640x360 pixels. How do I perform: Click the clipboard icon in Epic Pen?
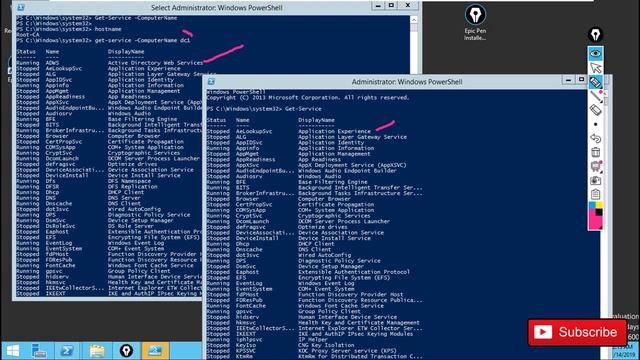coord(596,194)
